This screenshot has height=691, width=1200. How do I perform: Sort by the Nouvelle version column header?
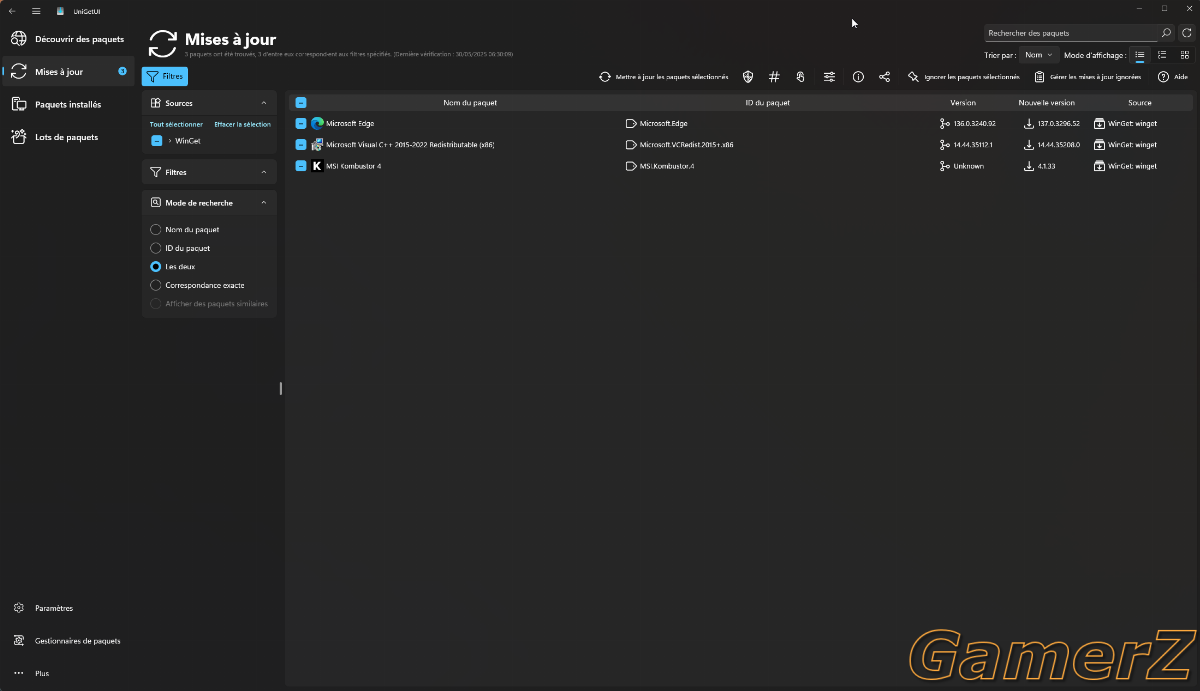pyautogui.click(x=1046, y=102)
